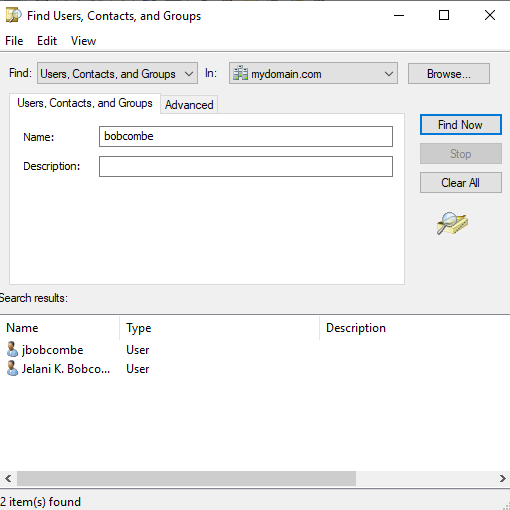Viewport: 510px width, 510px height.
Task: Switch to the Advanced tab
Action: pos(189,105)
